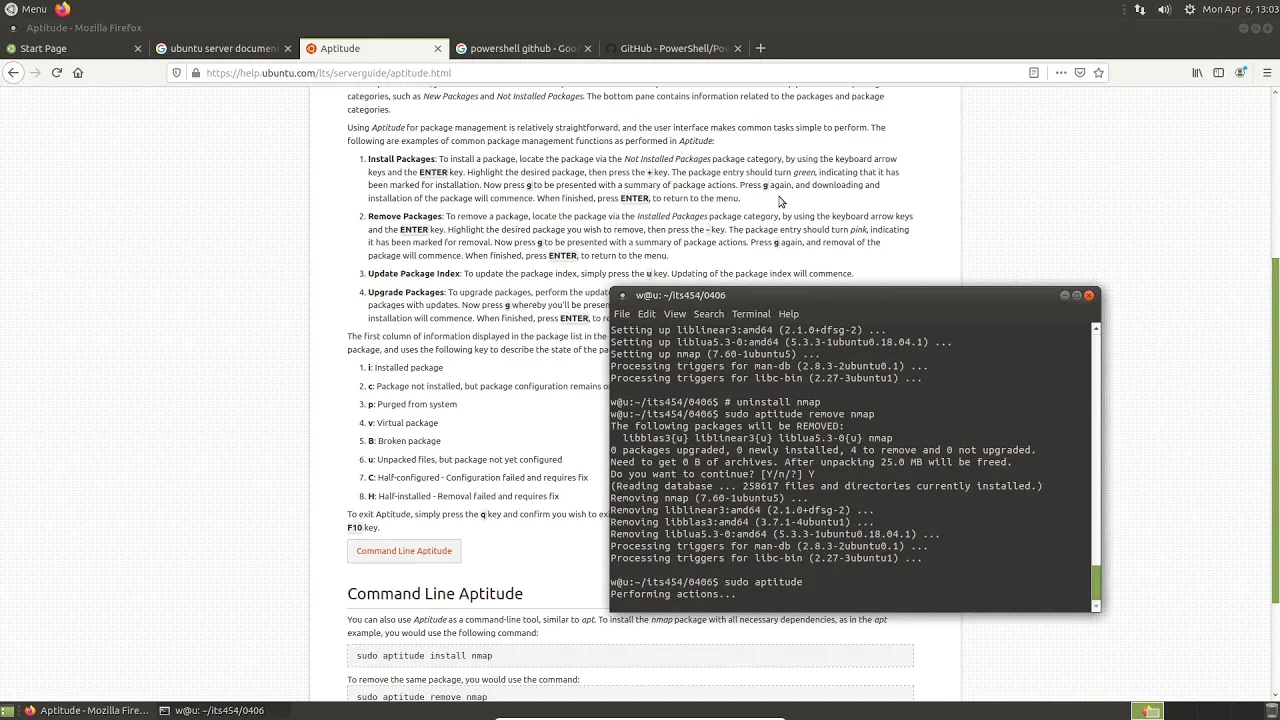Activate Aptitude Firefox window in the taskbar
Image resolution: width=1280 pixels, height=720 pixels.
click(x=87, y=711)
